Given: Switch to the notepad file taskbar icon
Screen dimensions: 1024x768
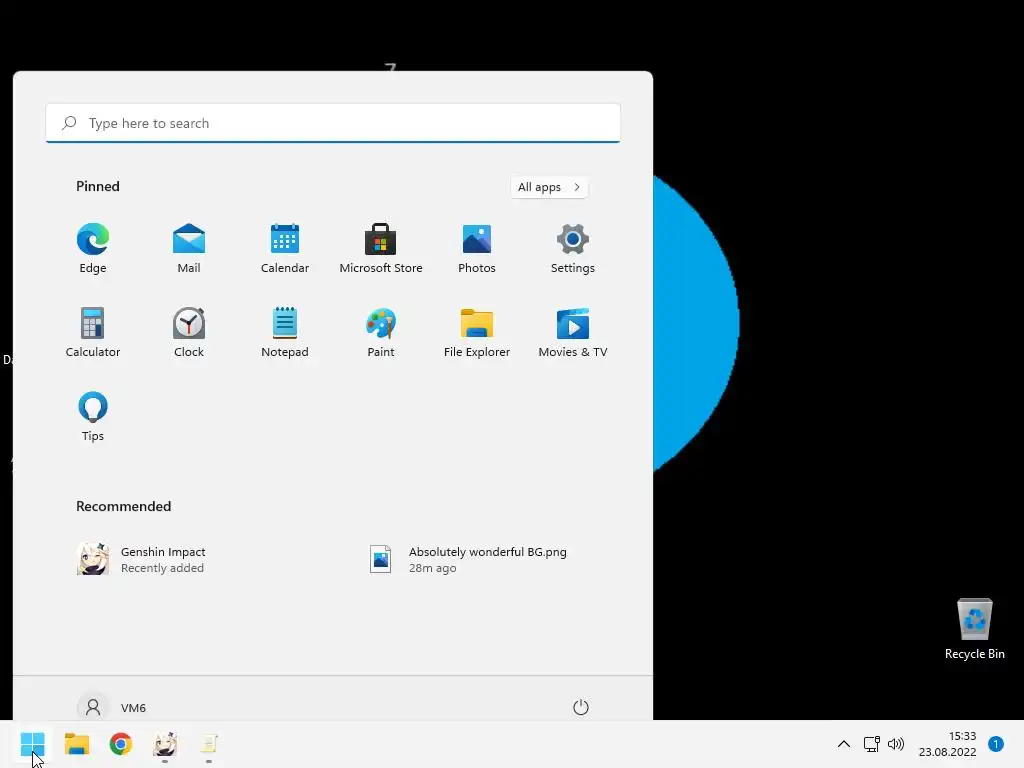Looking at the screenshot, I should click(209, 744).
